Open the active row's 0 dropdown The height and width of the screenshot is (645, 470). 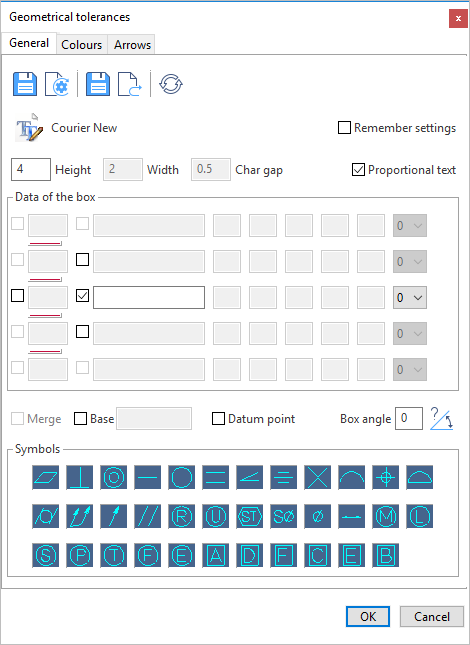[410, 297]
